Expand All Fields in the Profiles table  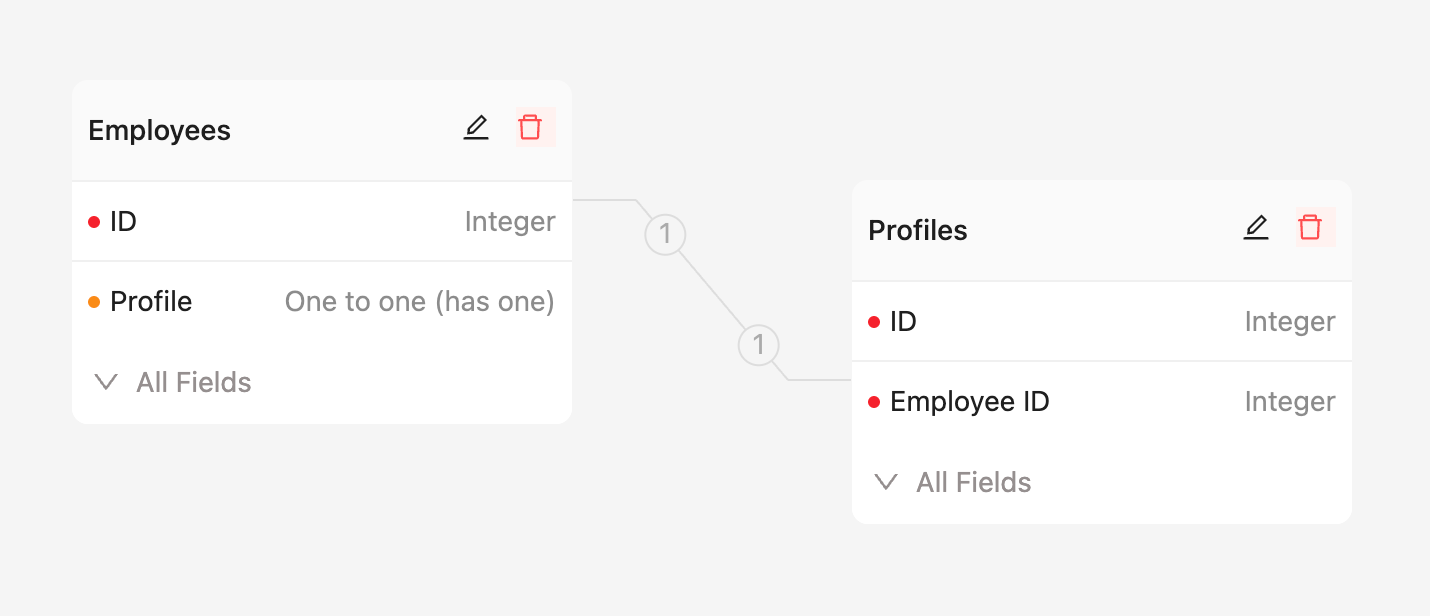(x=952, y=482)
